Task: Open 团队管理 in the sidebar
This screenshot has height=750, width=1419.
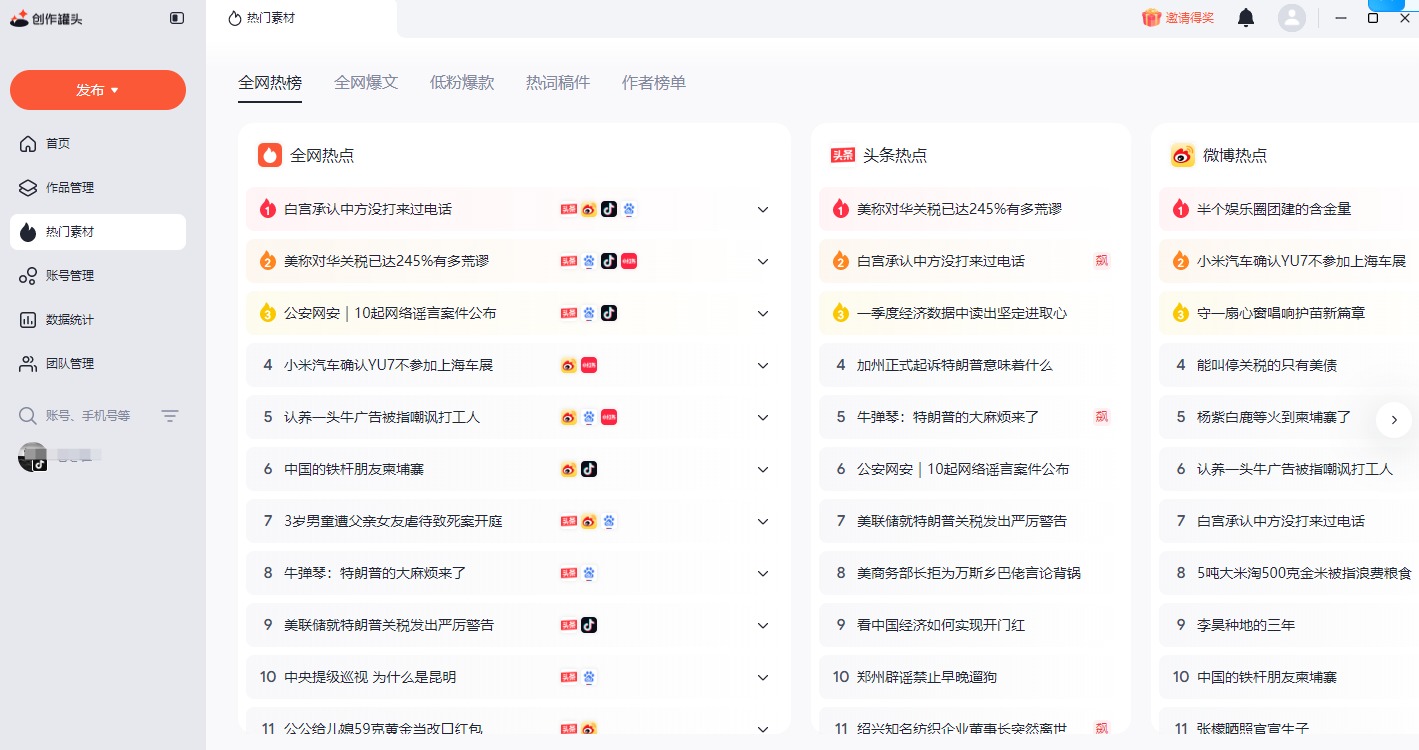Action: 69,364
